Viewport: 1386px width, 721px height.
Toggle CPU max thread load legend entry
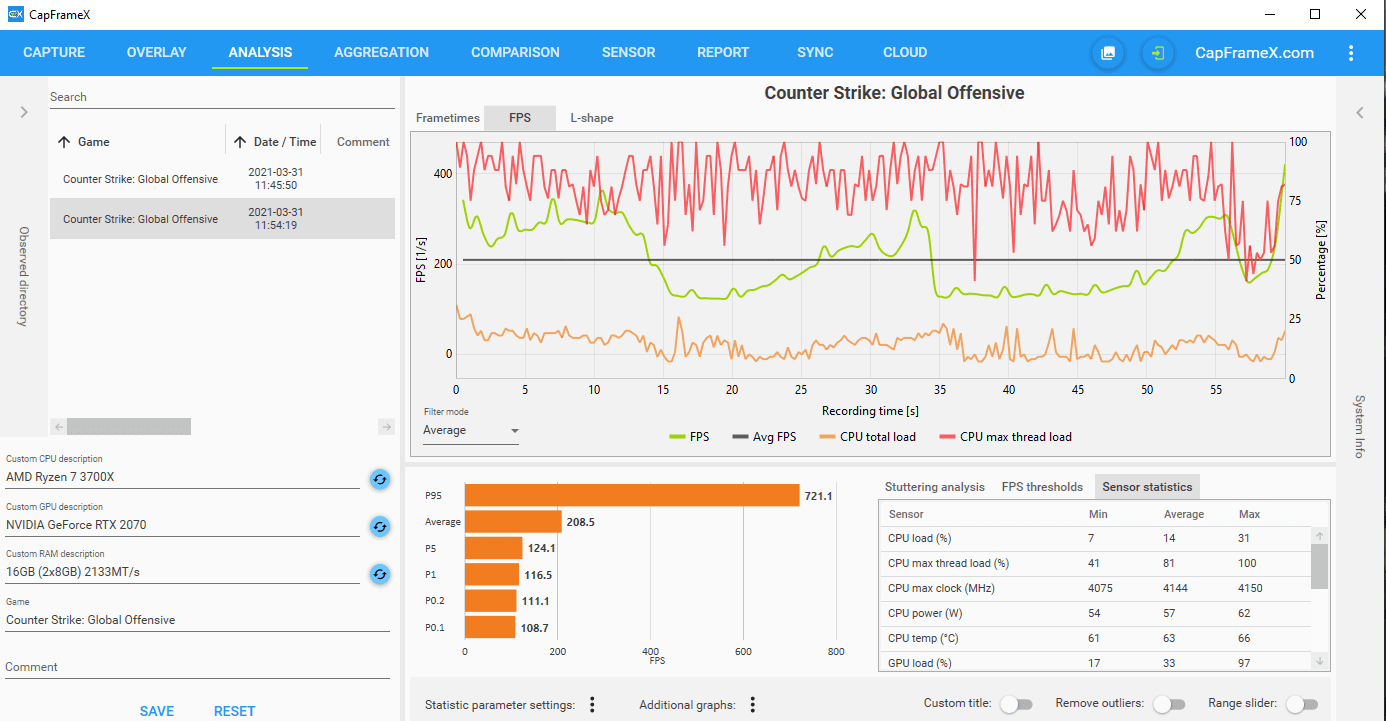pyautogui.click(x=1004, y=437)
